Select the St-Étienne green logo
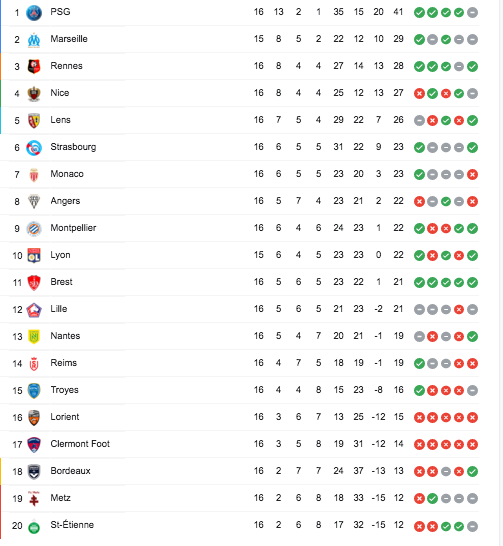Viewport: 503px width, 546px height. [x=34, y=526]
